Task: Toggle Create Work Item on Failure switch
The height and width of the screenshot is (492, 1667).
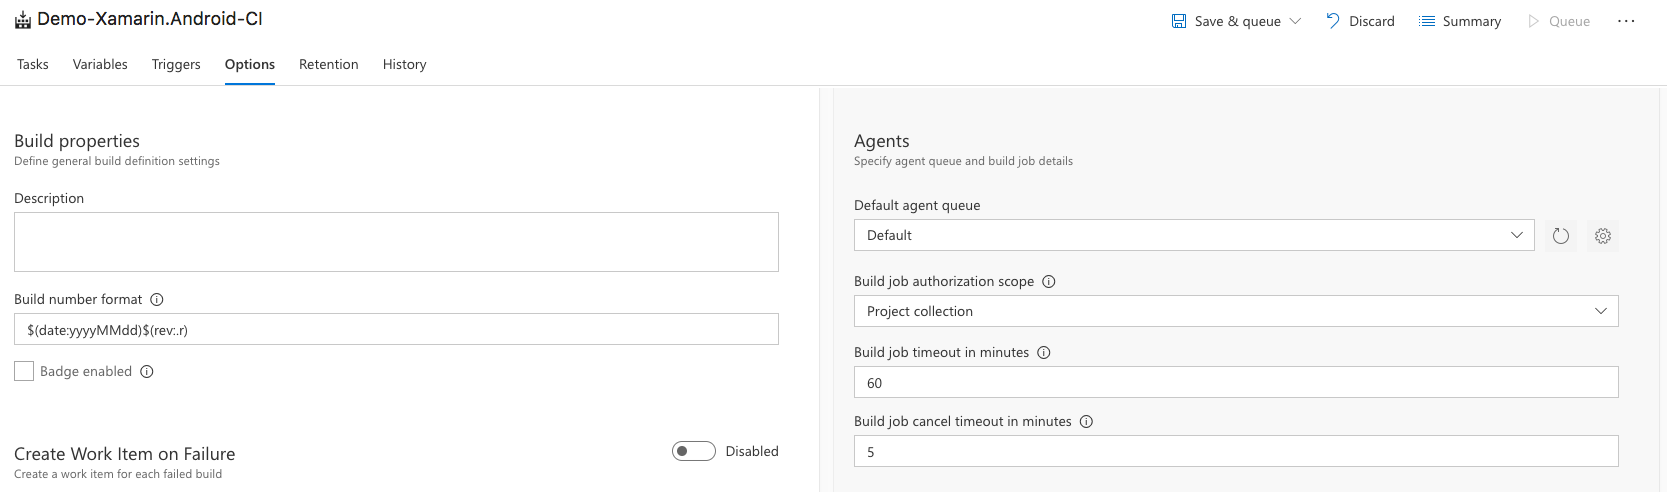Action: [694, 451]
